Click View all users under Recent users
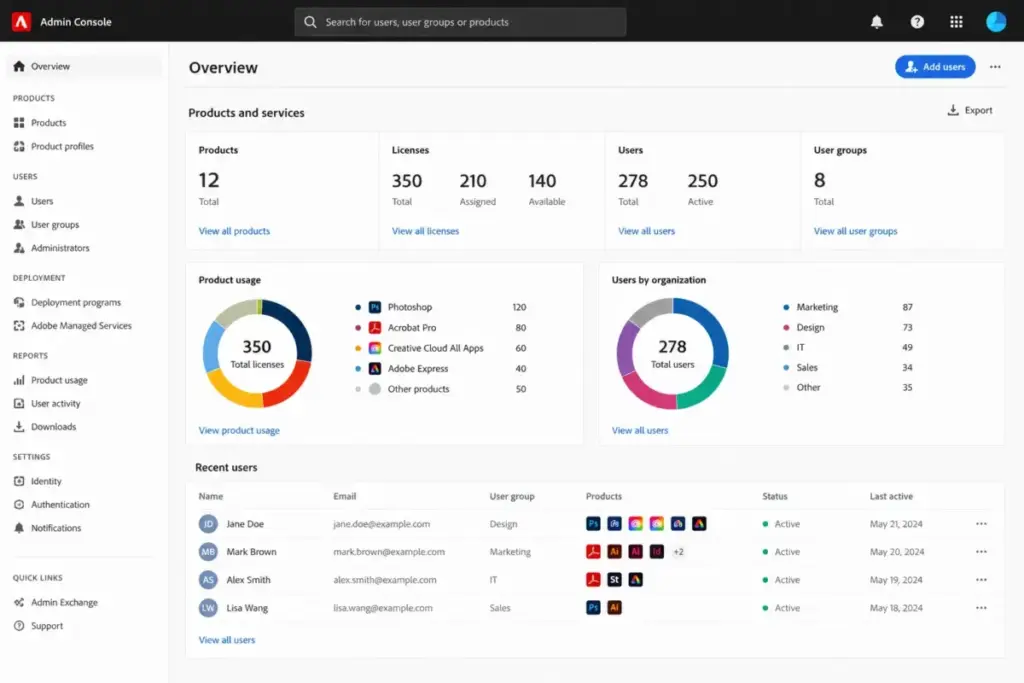The width and height of the screenshot is (1024, 683). (227, 640)
